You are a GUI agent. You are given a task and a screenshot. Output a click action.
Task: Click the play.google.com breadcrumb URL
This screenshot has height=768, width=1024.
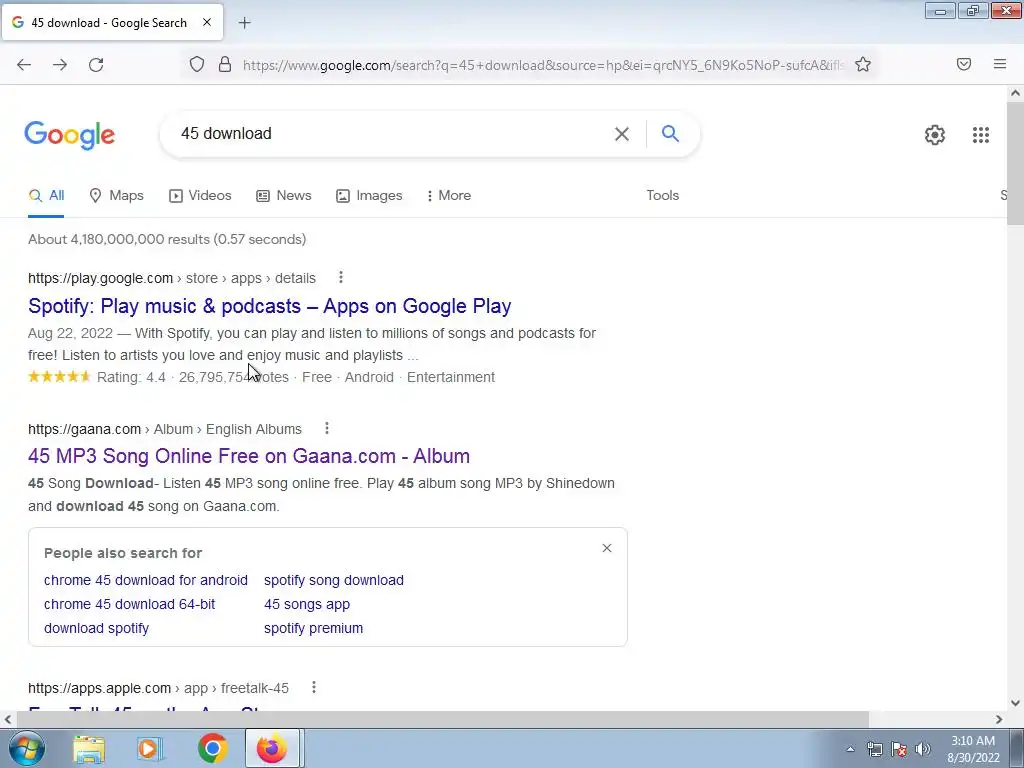[x=172, y=278]
